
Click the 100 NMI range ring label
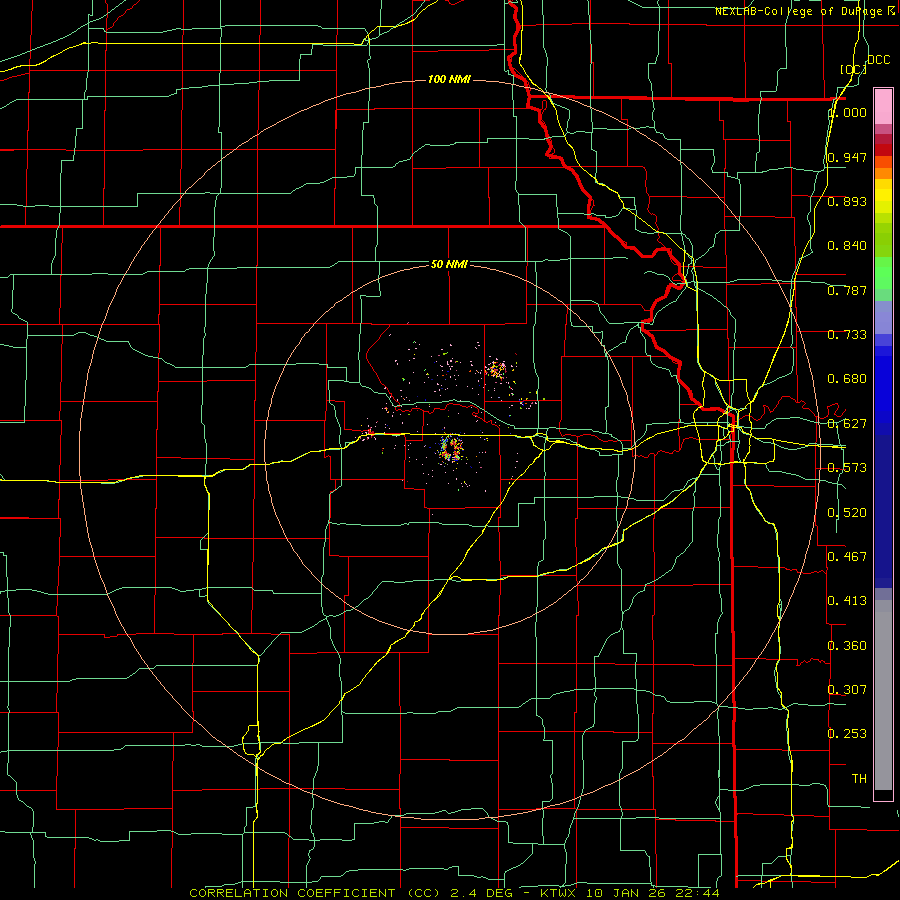tap(449, 79)
